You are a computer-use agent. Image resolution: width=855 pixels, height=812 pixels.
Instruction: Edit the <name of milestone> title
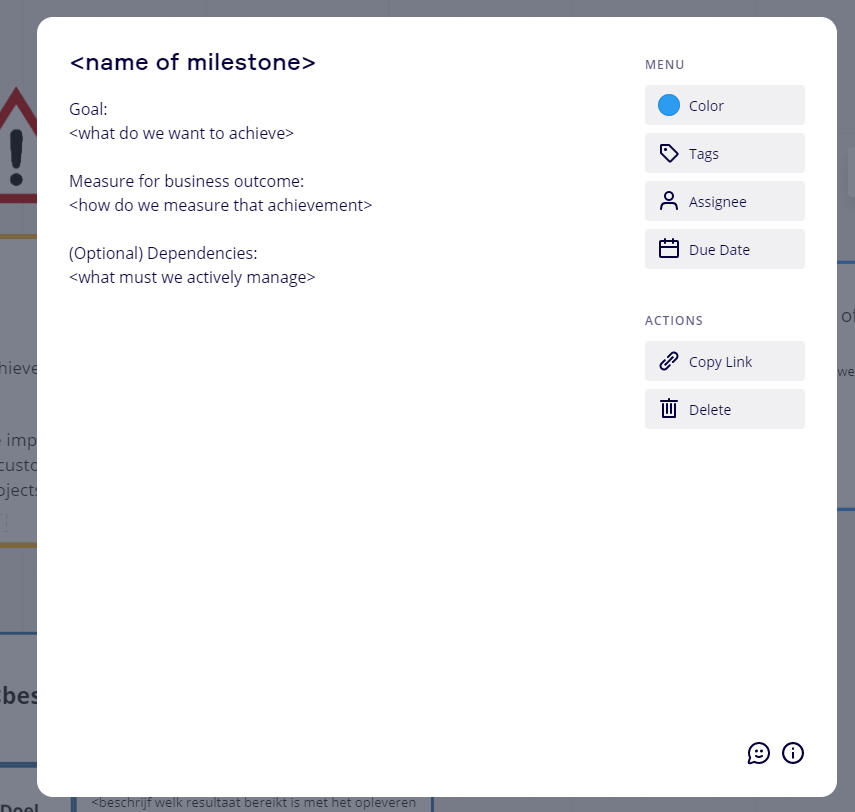click(192, 63)
